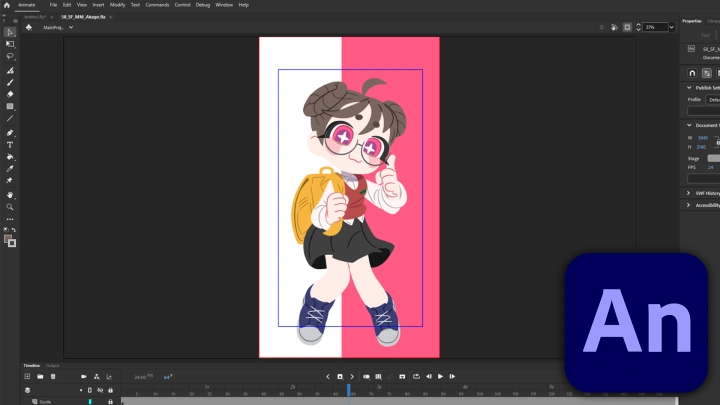Screen dimensions: 720x405
Task: Click the Center Stage icon near zoom
Action: click(x=602, y=28)
